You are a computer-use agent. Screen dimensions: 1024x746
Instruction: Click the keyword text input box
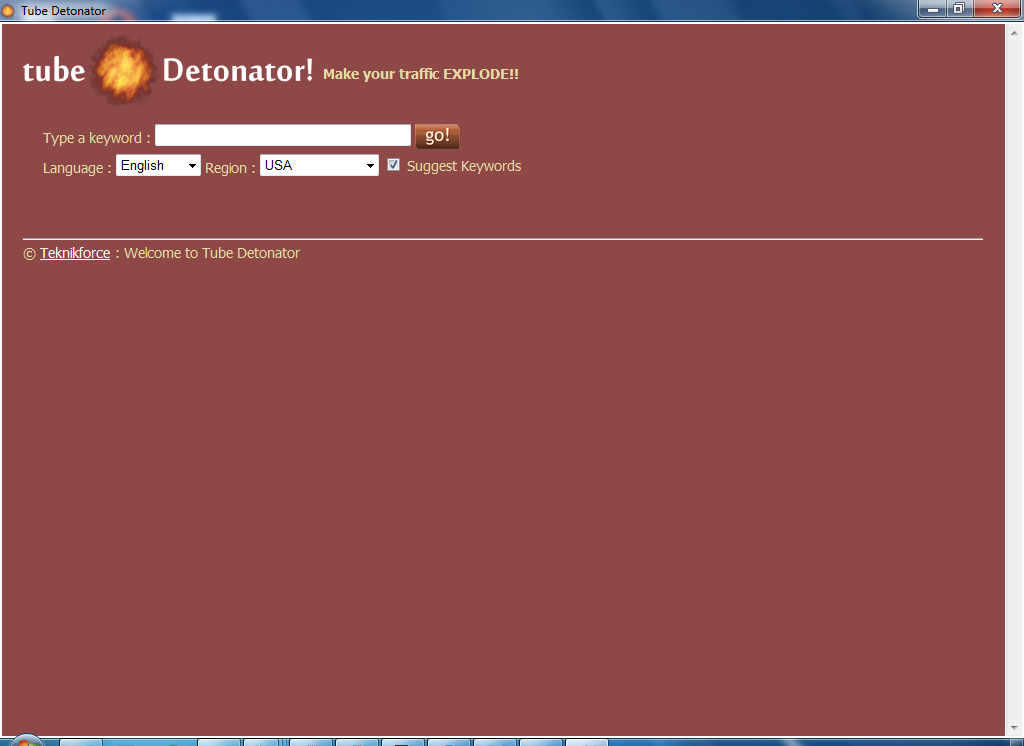pos(283,135)
